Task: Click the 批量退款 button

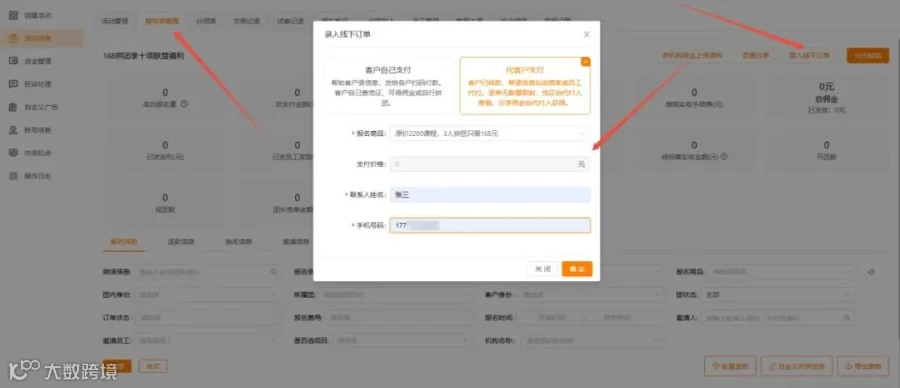Action: coord(730,366)
